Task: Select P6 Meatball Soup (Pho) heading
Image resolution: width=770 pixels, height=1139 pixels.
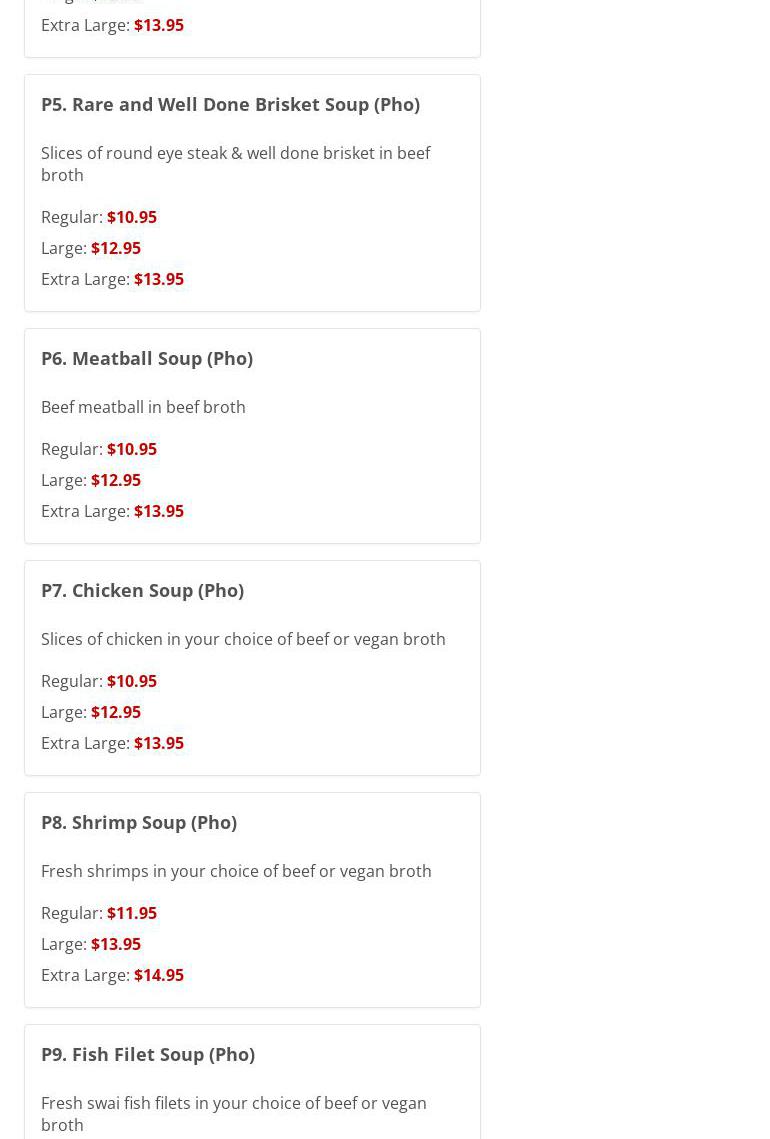Action: [x=147, y=359]
